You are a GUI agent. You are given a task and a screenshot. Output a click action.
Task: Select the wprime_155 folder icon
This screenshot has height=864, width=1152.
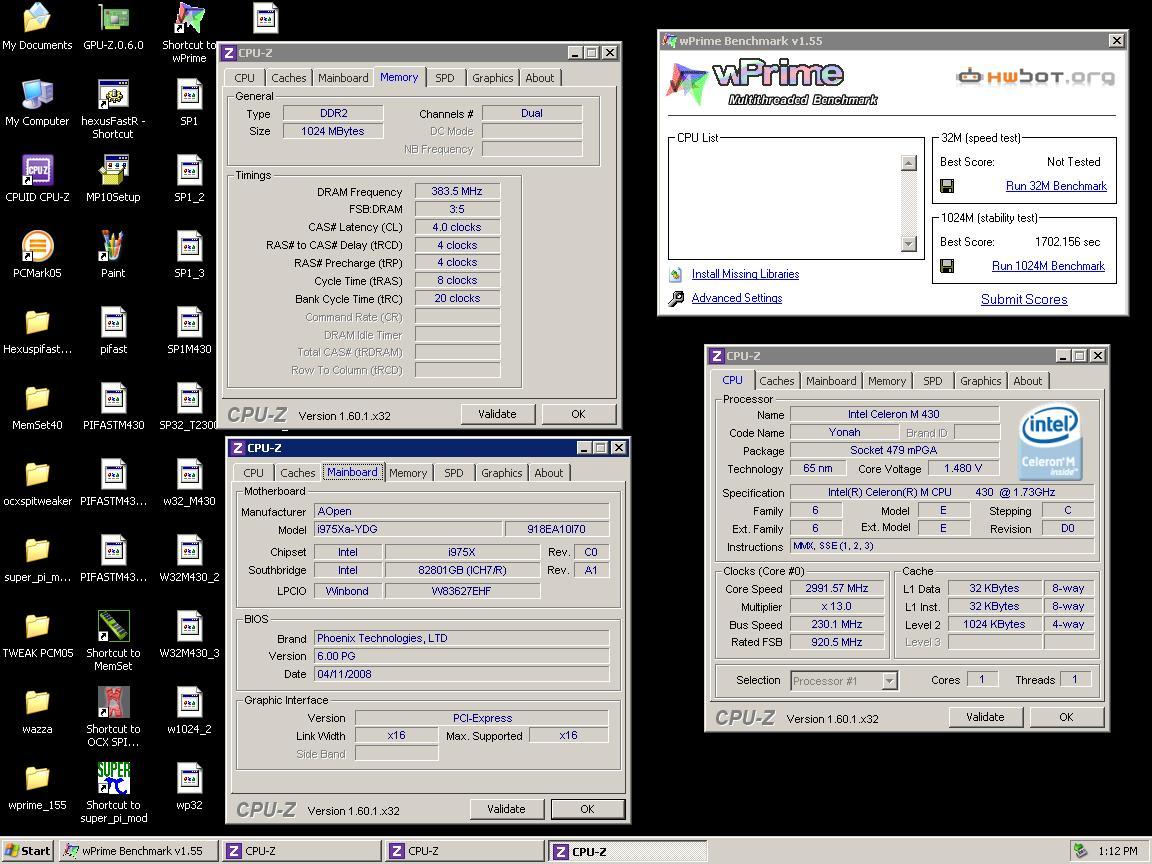37,787
